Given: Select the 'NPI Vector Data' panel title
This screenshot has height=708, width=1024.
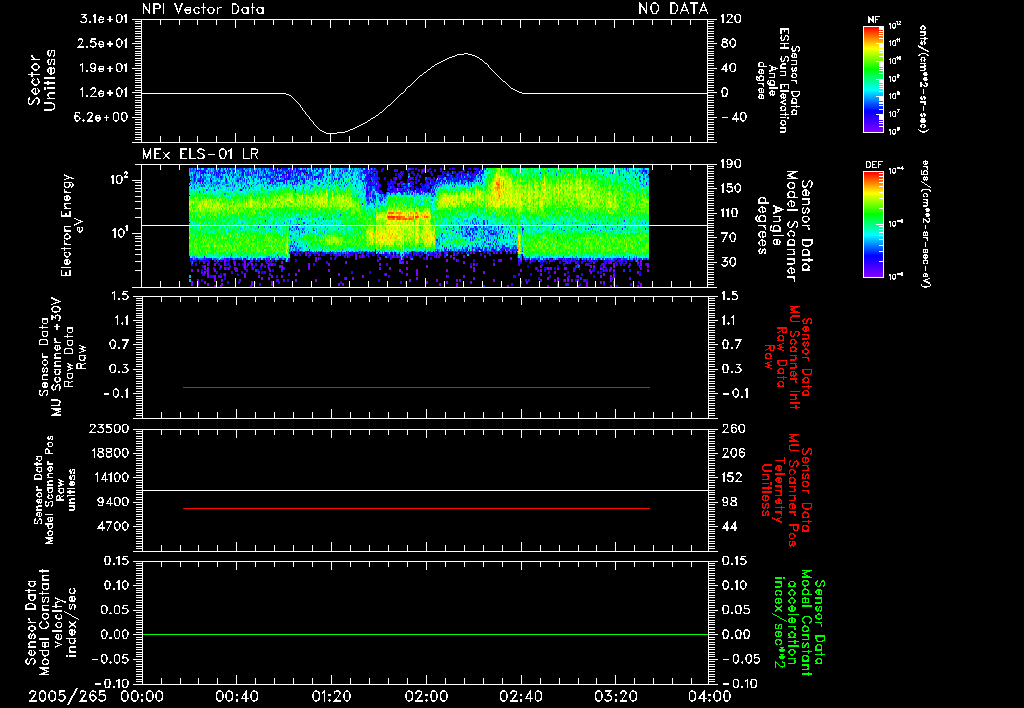Looking at the screenshot, I should pyautogui.click(x=203, y=9).
